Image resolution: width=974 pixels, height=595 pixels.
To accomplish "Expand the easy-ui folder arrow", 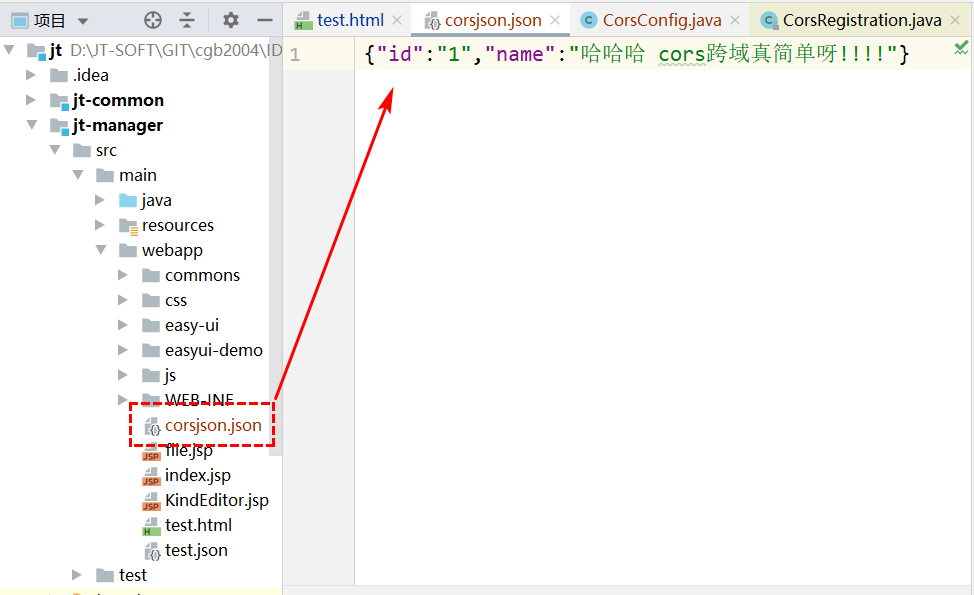I will click(122, 325).
